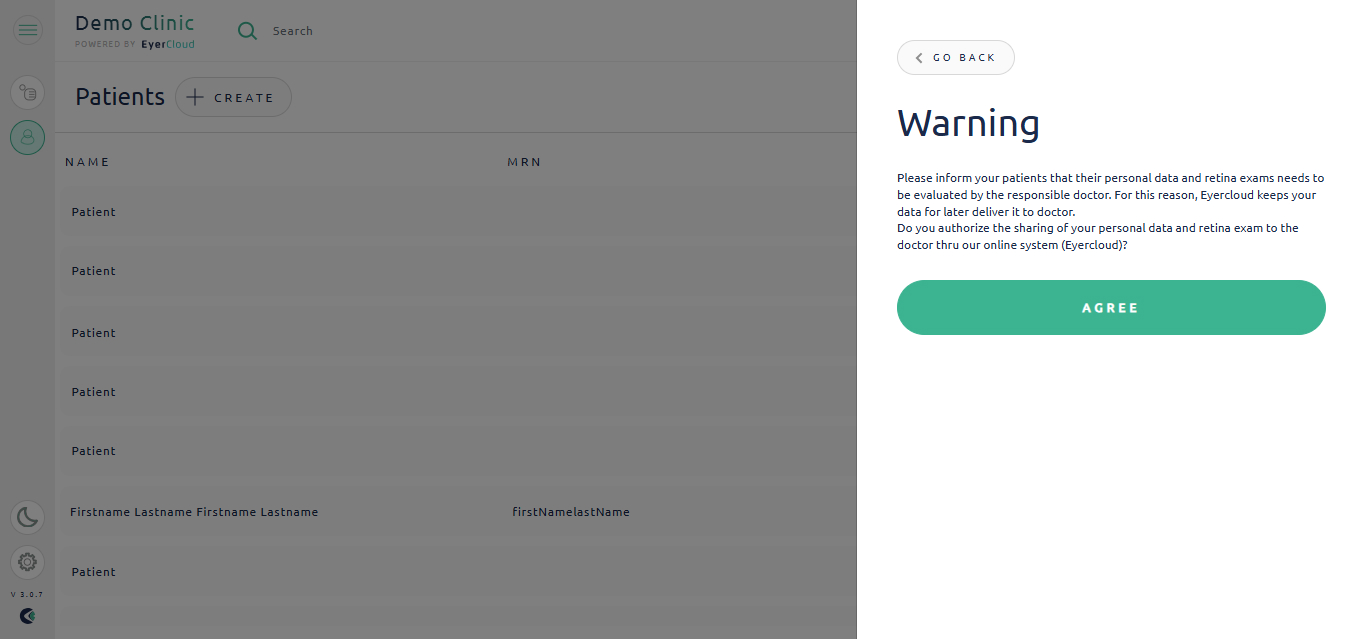Image resolution: width=1366 pixels, height=639 pixels.
Task: Toggle dark mode moon icon
Action: [x=27, y=517]
